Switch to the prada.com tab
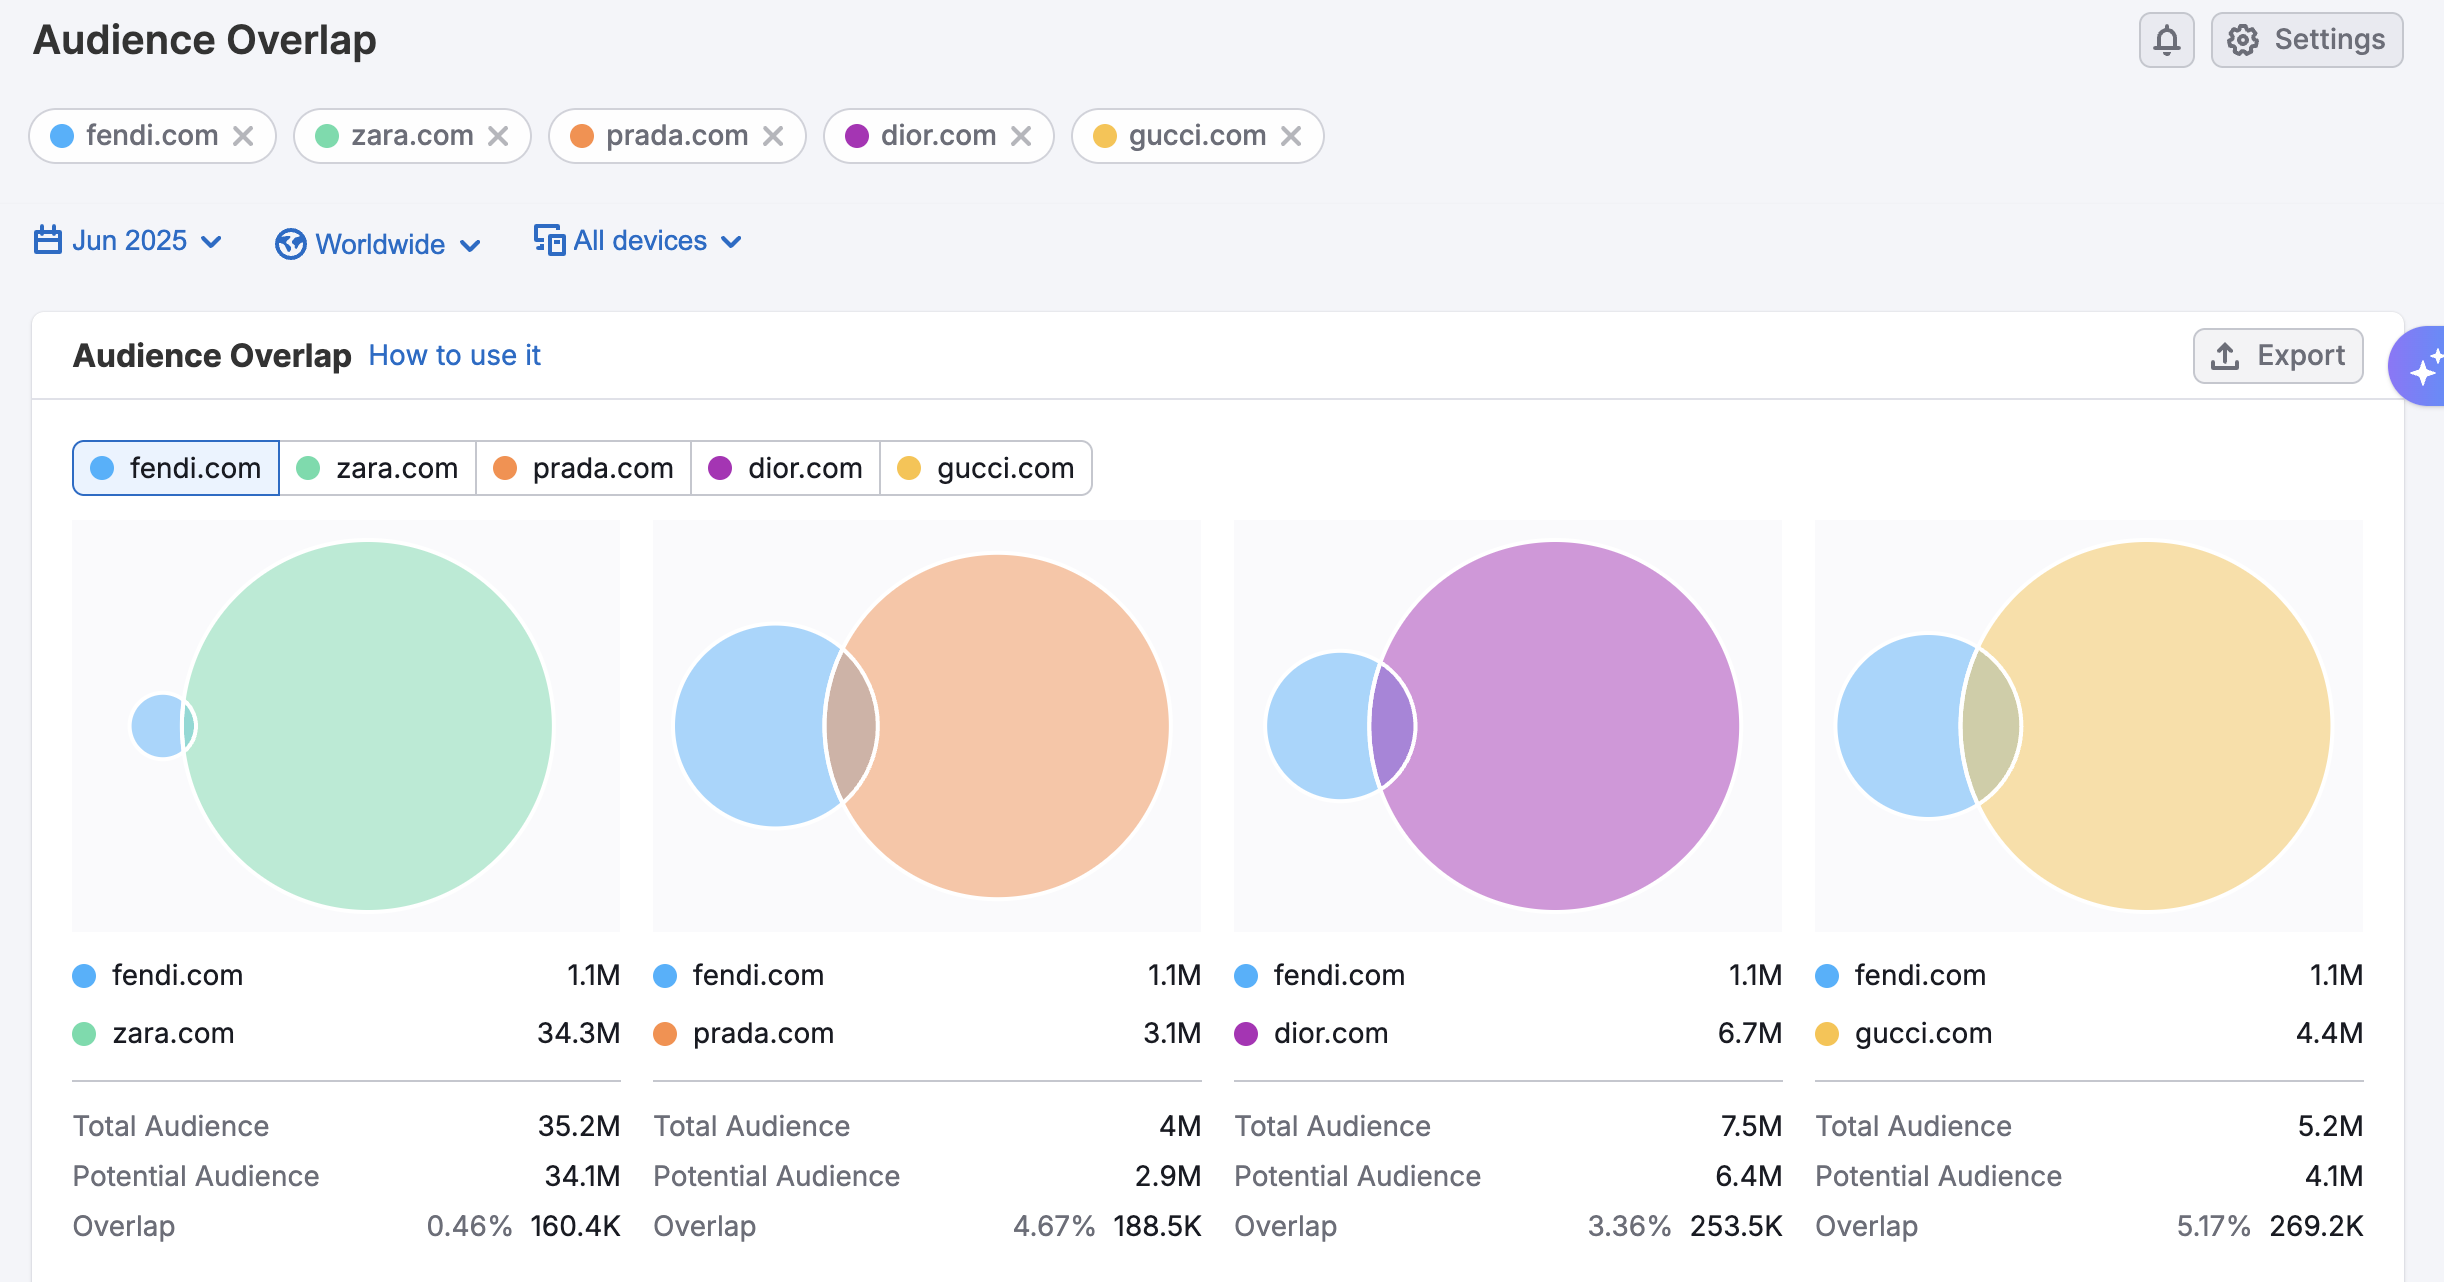 584,468
